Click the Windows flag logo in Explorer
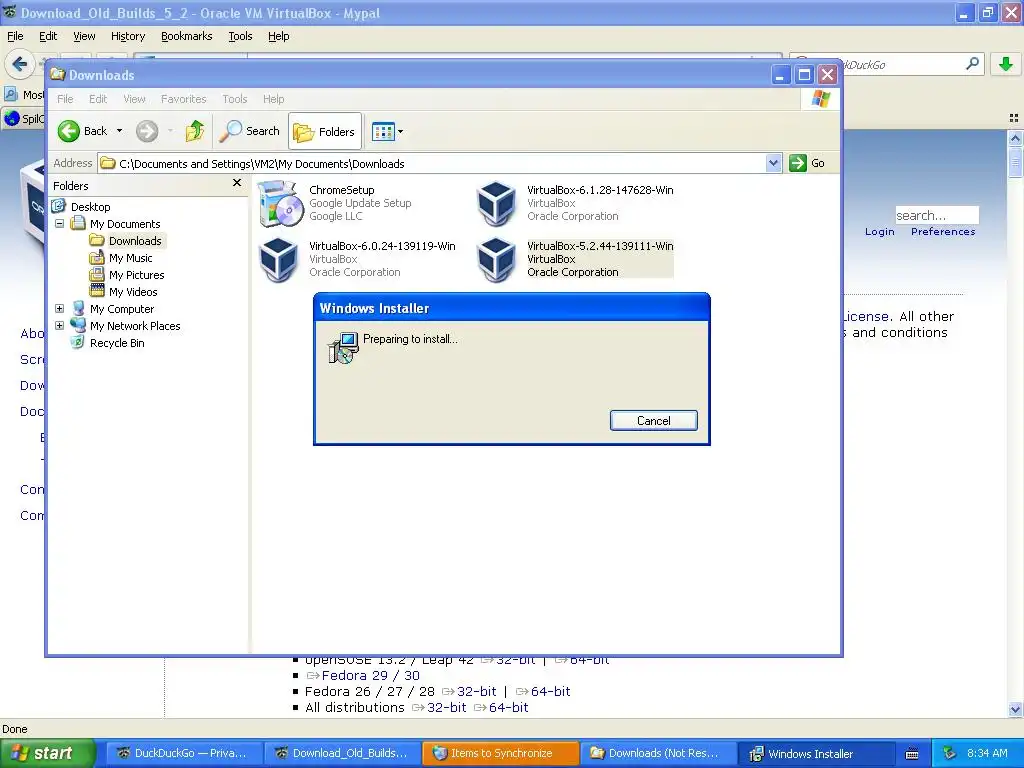Image resolution: width=1024 pixels, height=768 pixels. click(821, 99)
